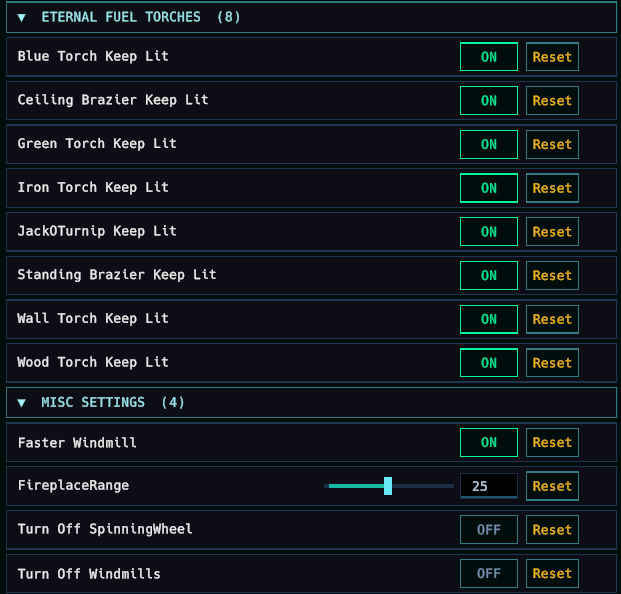Reset the Turn Off Windmills setting
This screenshot has width=621, height=594.
point(552,573)
